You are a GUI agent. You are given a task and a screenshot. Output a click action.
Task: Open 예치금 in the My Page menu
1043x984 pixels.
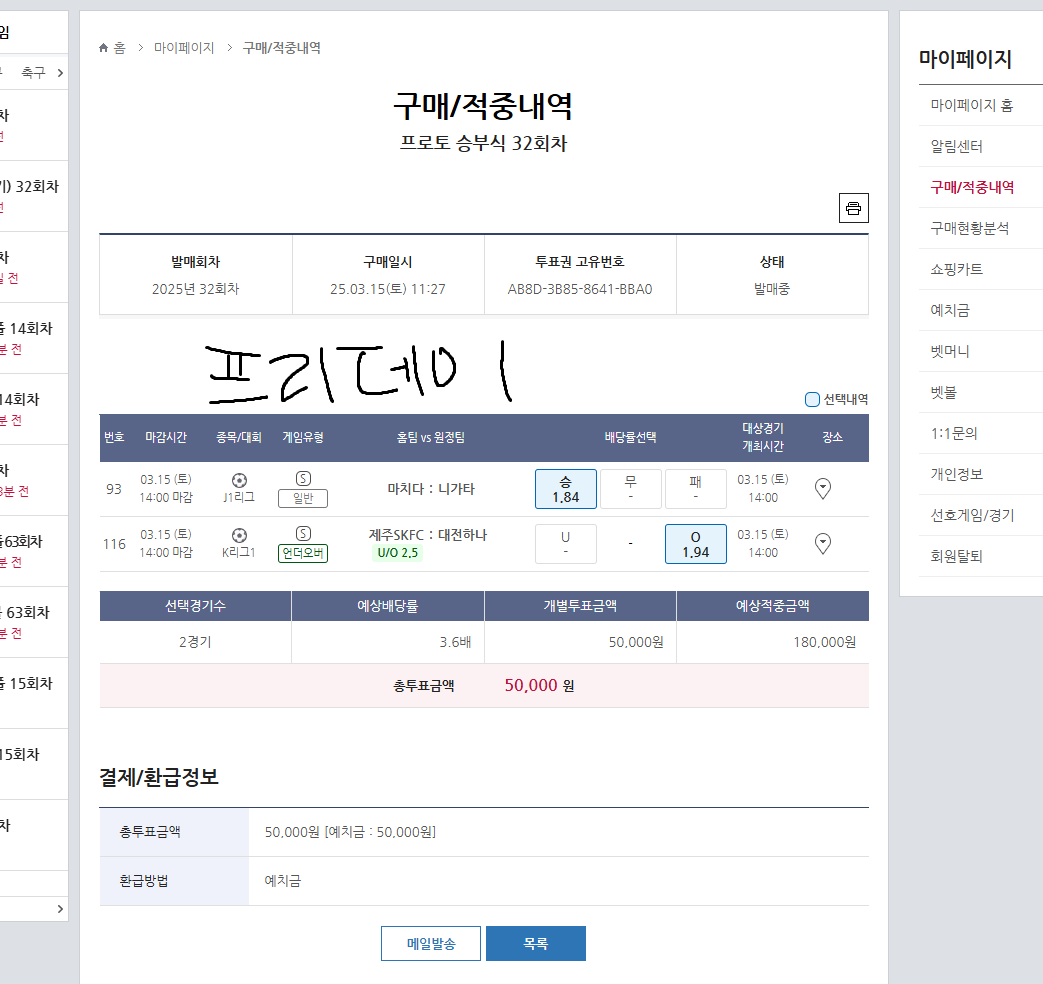(950, 310)
